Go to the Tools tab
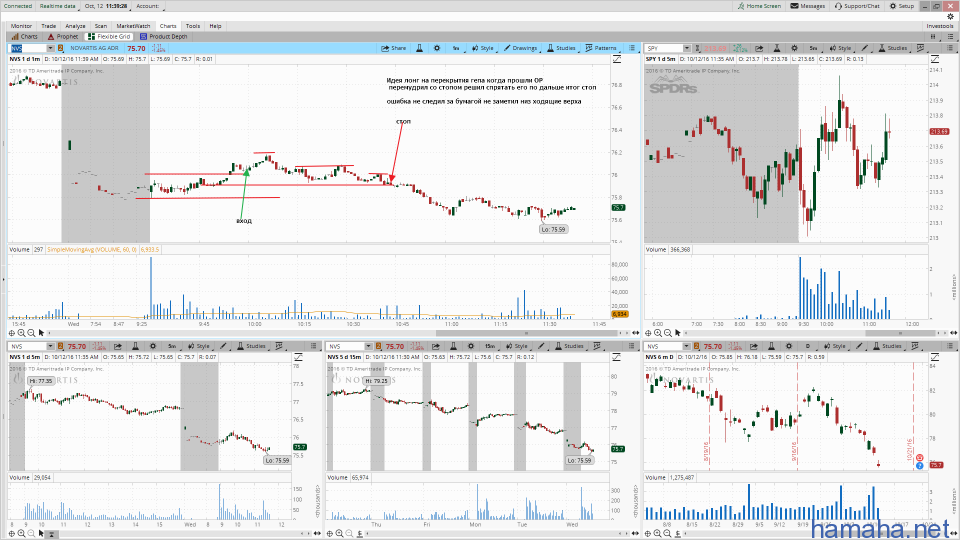 tap(193, 26)
